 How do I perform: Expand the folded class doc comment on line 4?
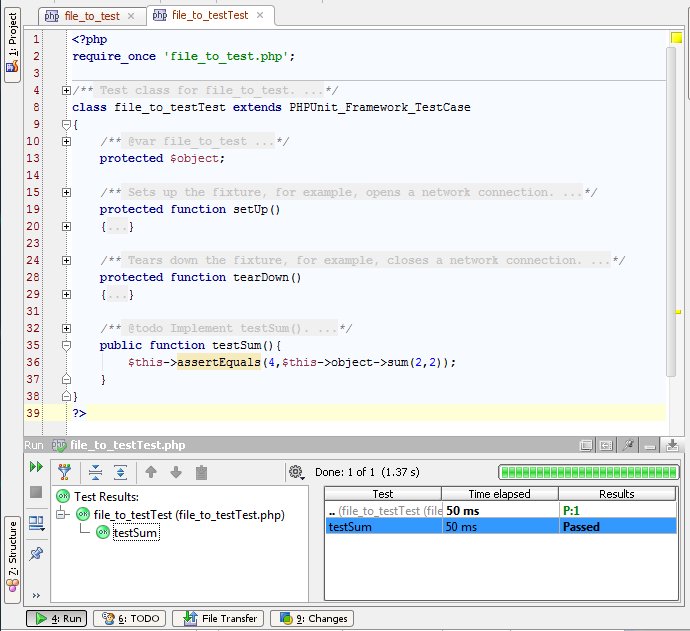[66, 91]
